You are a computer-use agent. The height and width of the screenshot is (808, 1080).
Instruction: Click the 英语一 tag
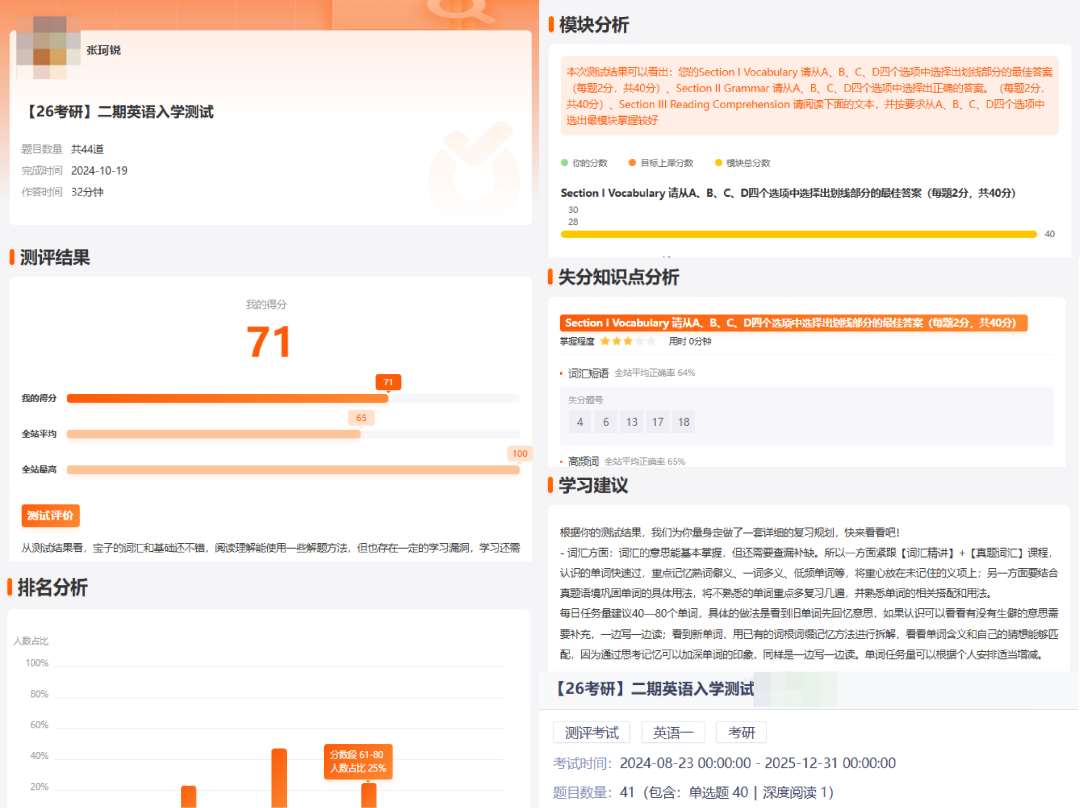(673, 732)
